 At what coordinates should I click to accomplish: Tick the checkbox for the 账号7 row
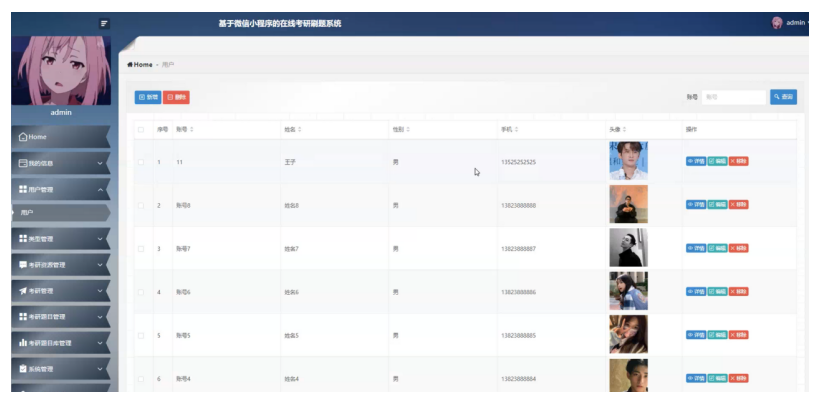coord(141,249)
